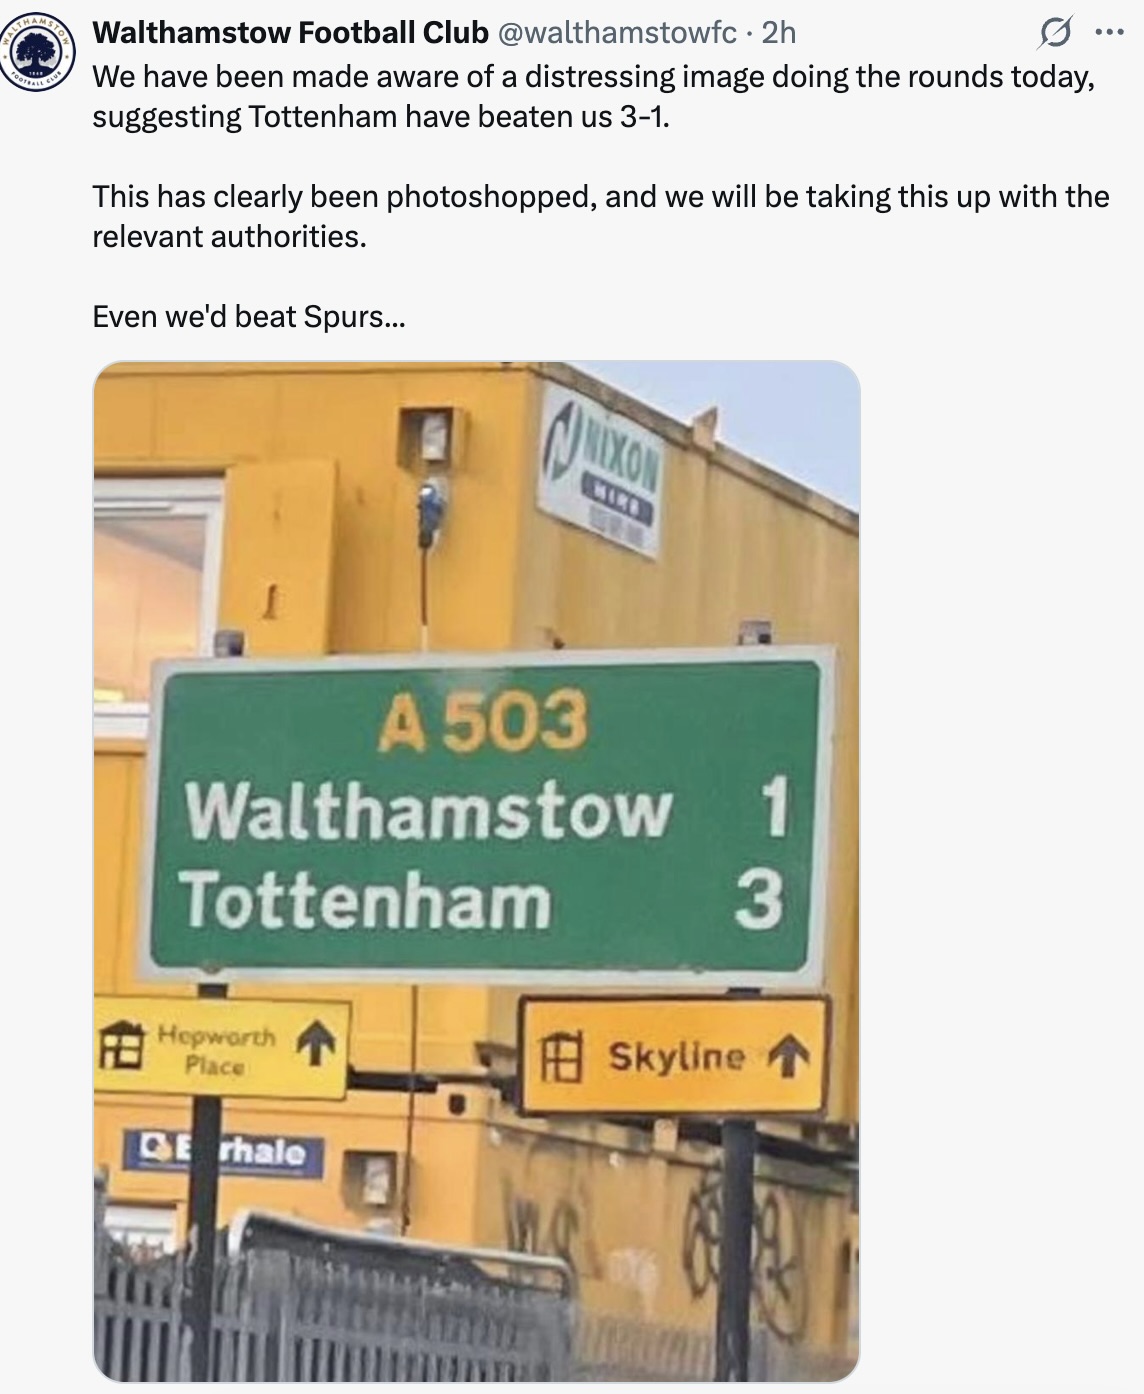This screenshot has width=1144, height=1394.
Task: Open the 2h post timestamp
Action: tap(779, 33)
